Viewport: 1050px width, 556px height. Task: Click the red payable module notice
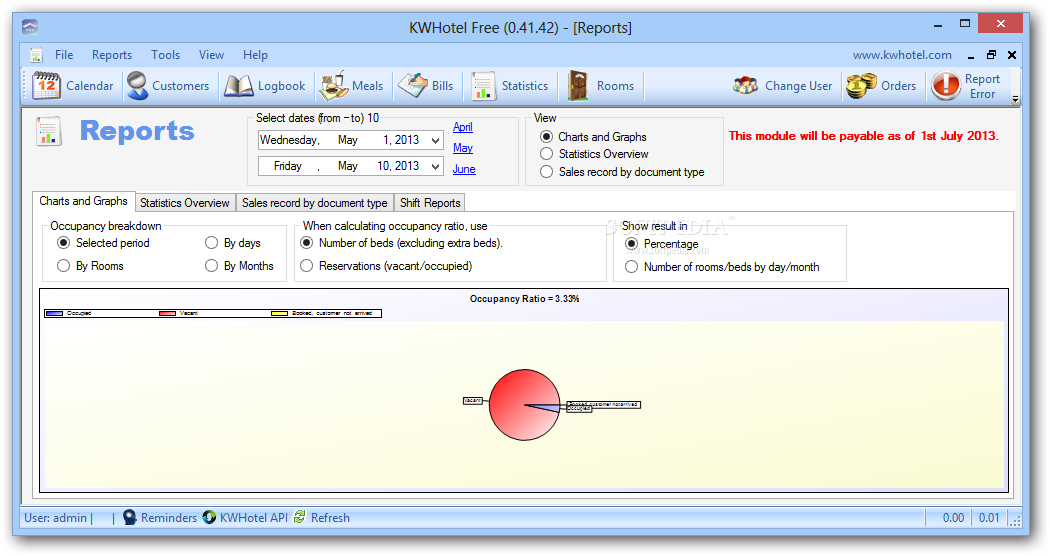click(x=863, y=136)
